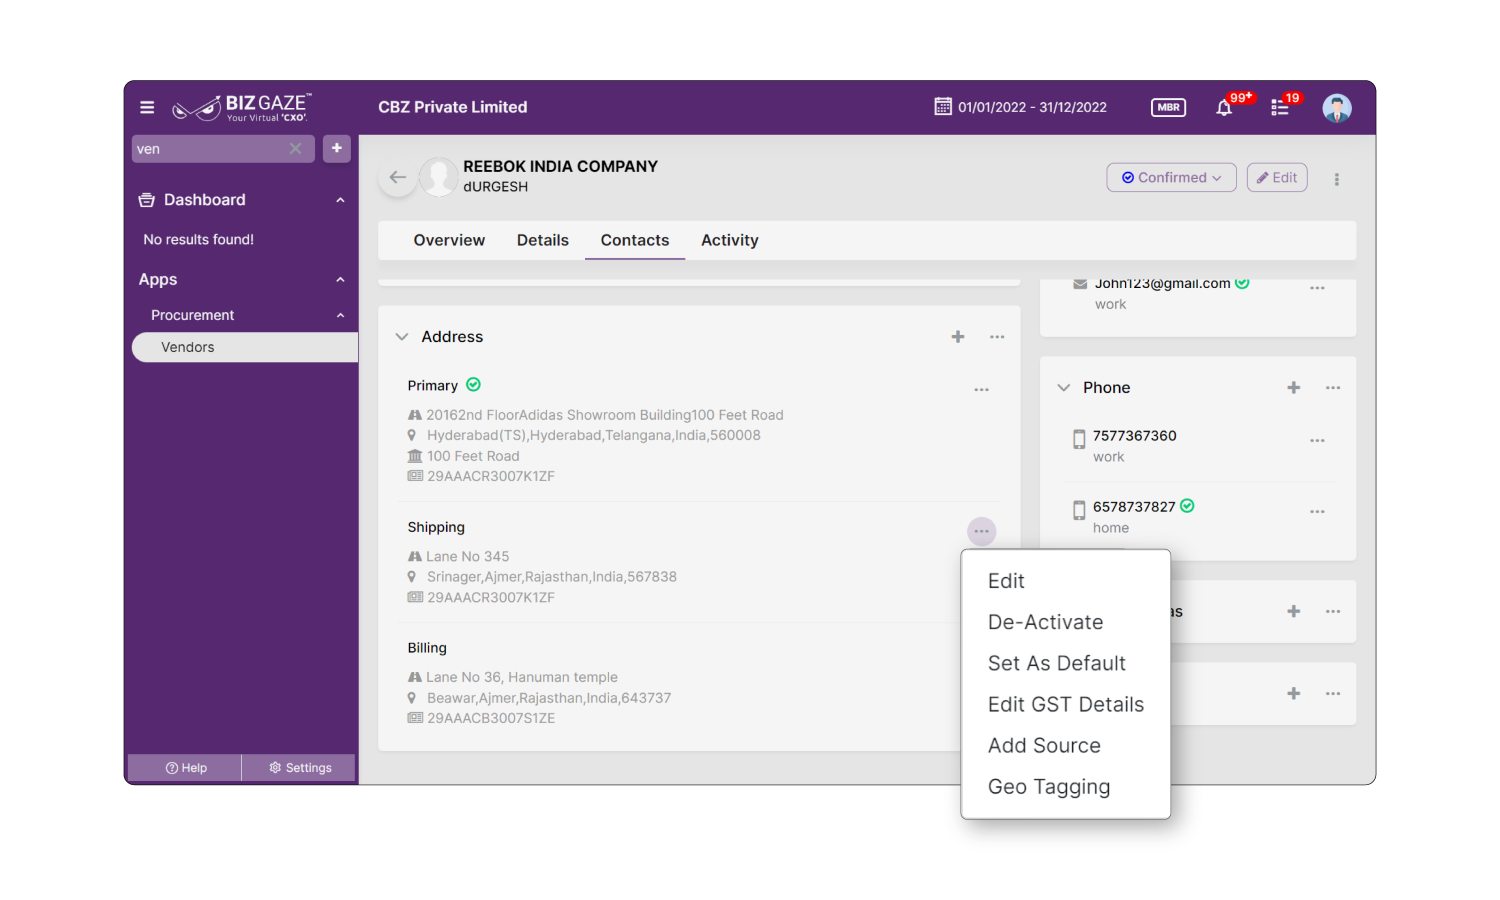Select Edit GST Details option
1500x900 pixels.
pos(1066,704)
